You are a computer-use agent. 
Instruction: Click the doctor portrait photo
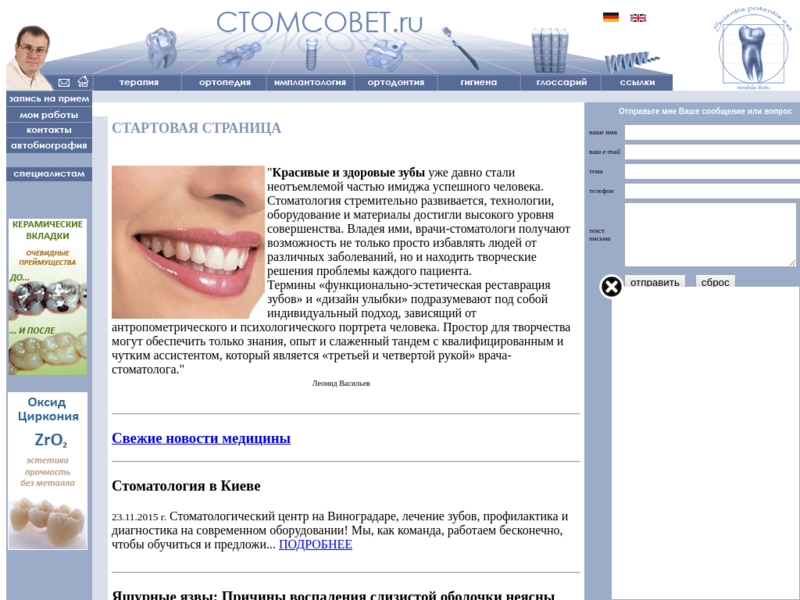click(30, 57)
